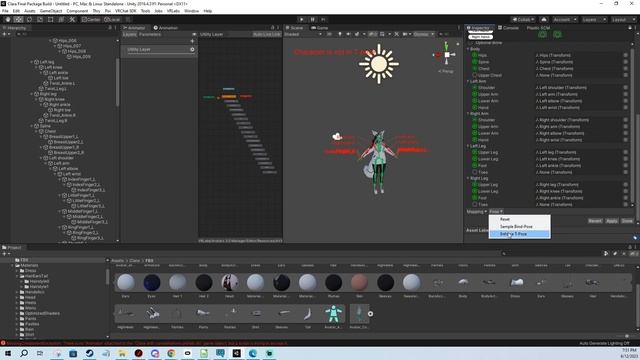Click the Pause button
The height and width of the screenshot is (360, 640).
pos(313,19)
